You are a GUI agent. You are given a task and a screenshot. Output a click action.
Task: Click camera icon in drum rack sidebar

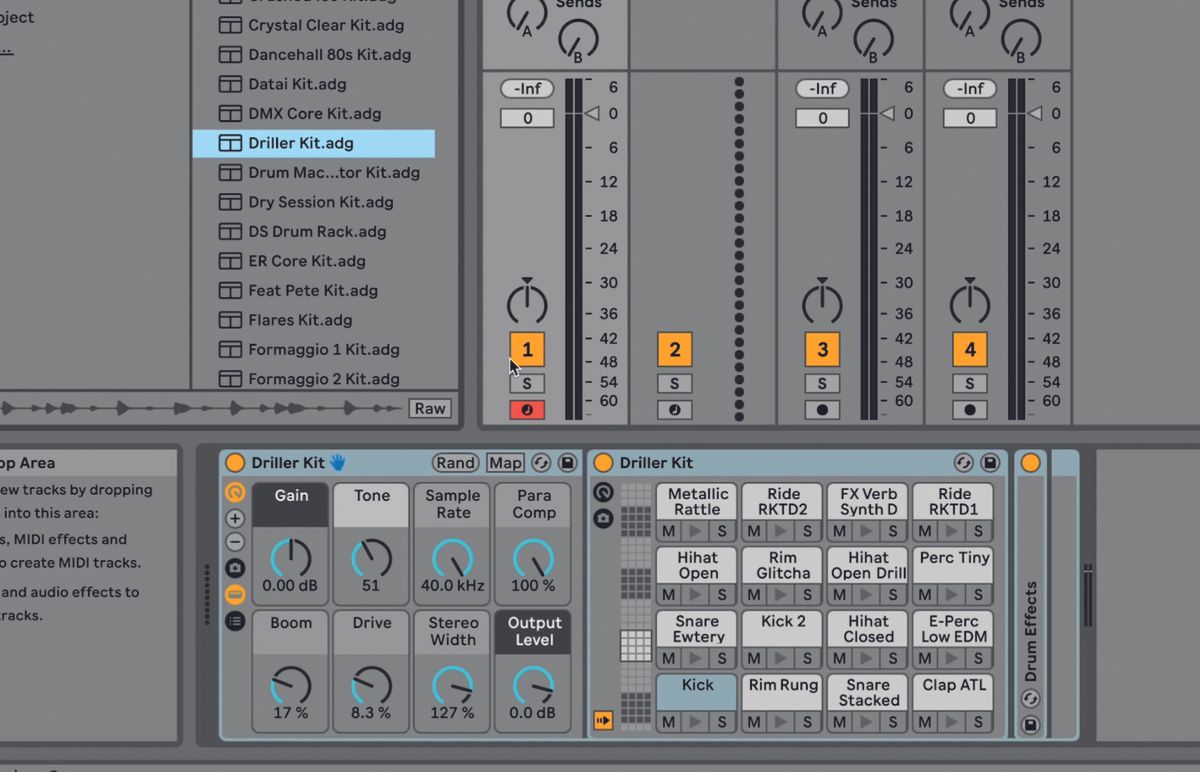[x=603, y=518]
